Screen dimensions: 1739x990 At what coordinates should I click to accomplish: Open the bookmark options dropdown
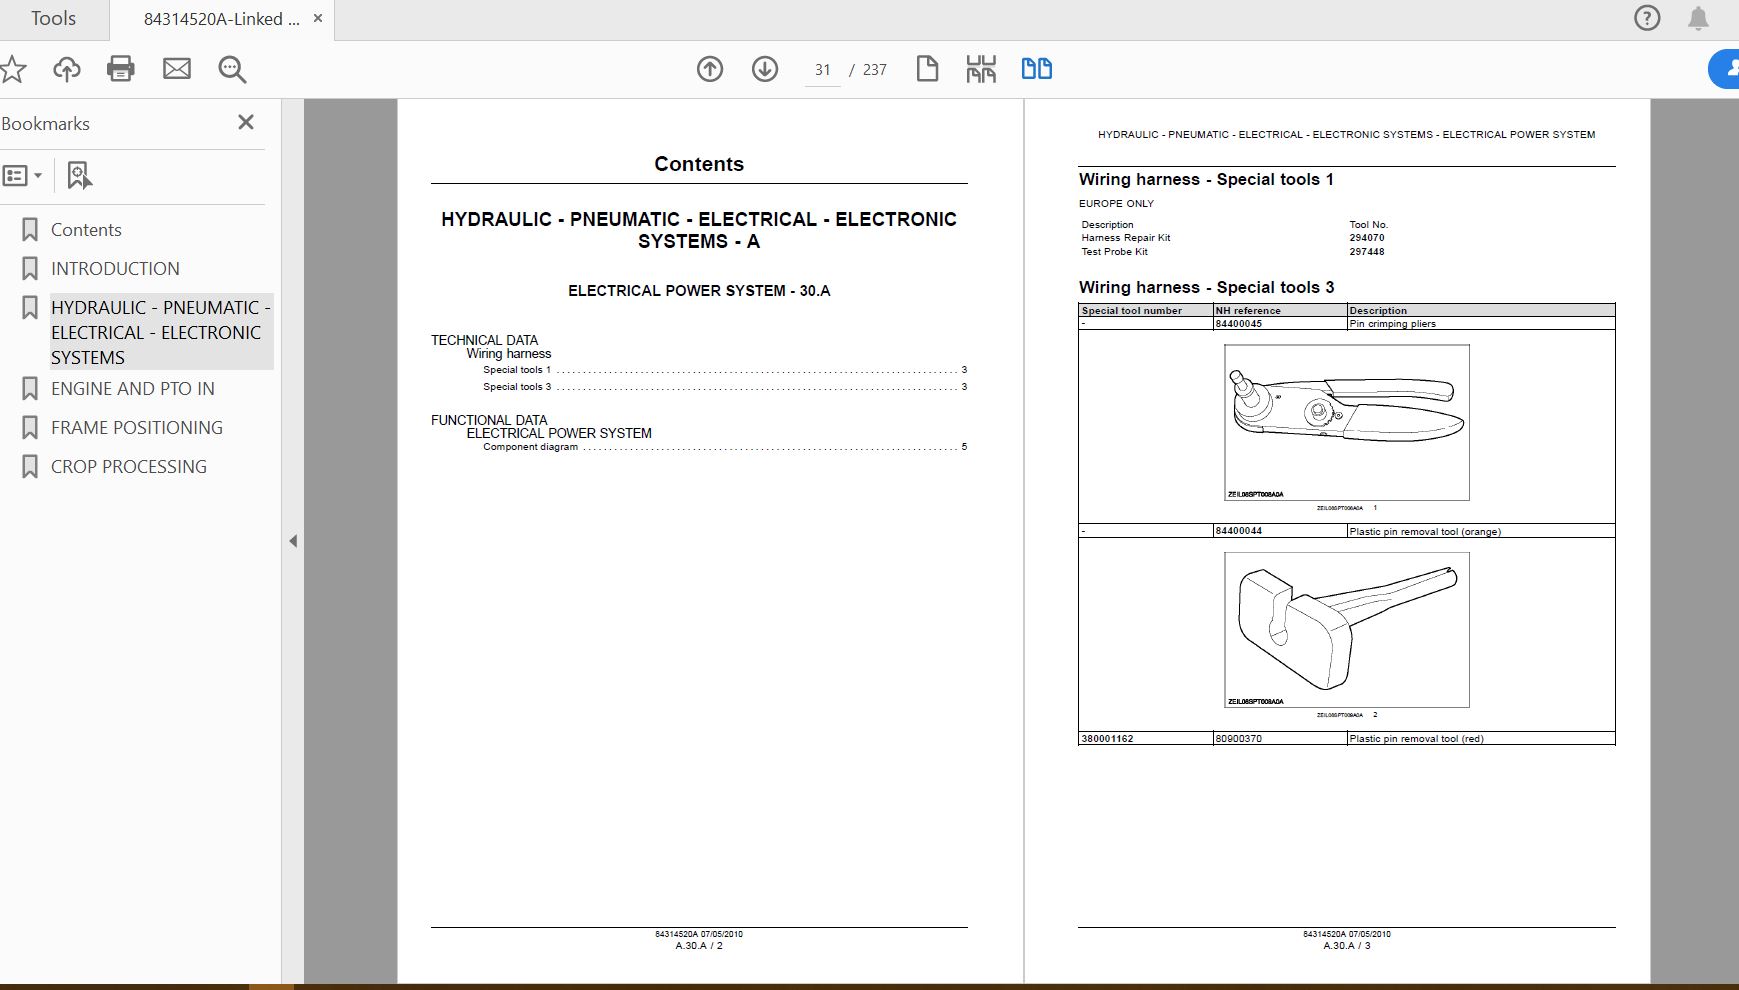24,175
